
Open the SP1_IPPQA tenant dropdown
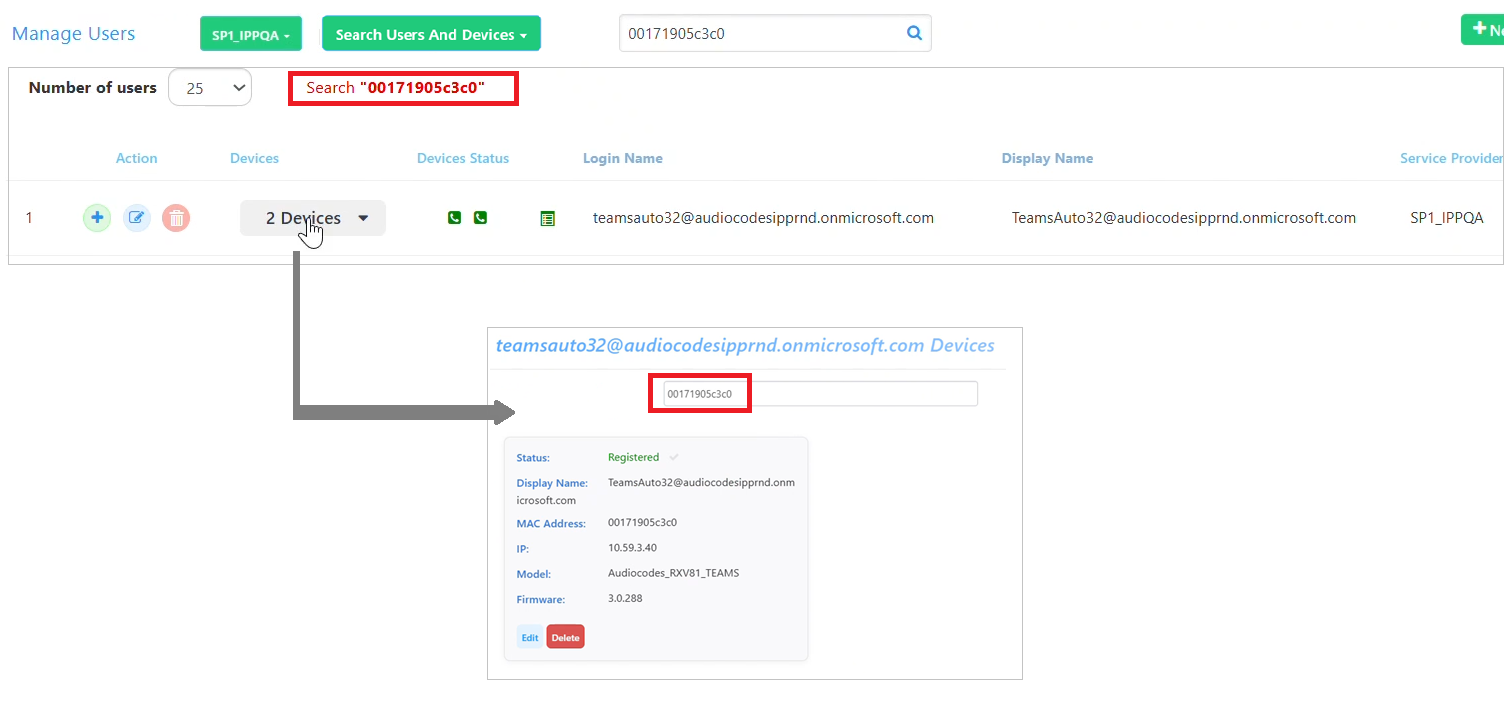coord(250,34)
